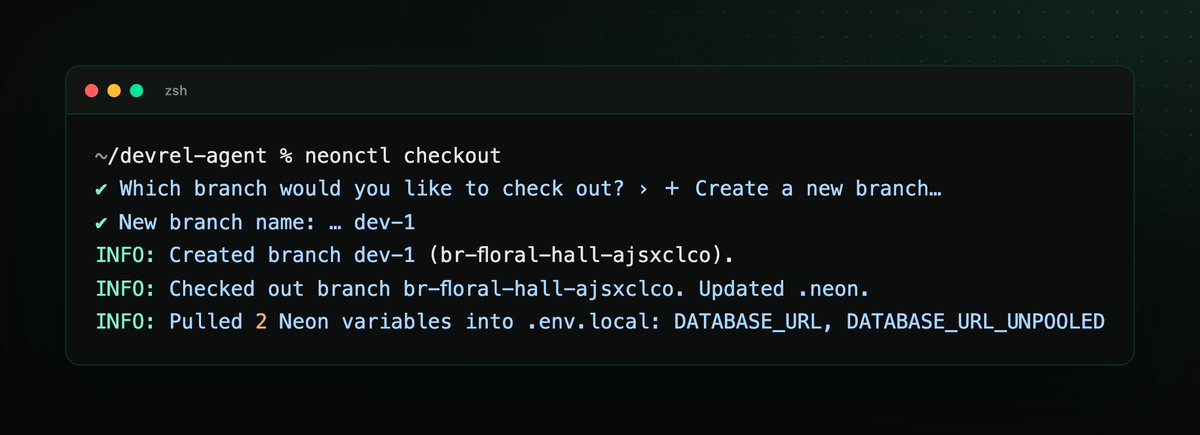The width and height of the screenshot is (1200, 435).
Task: Click the INFO label on "Checked out" line
Action: coord(126,288)
